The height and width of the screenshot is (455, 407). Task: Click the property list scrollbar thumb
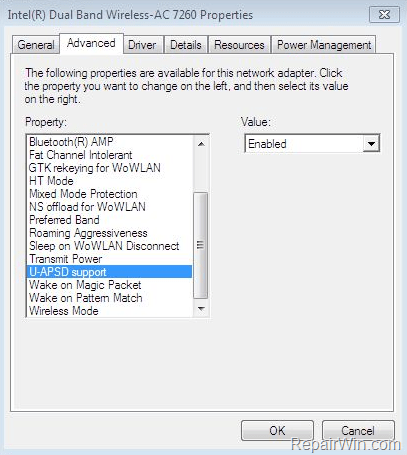[x=201, y=245]
